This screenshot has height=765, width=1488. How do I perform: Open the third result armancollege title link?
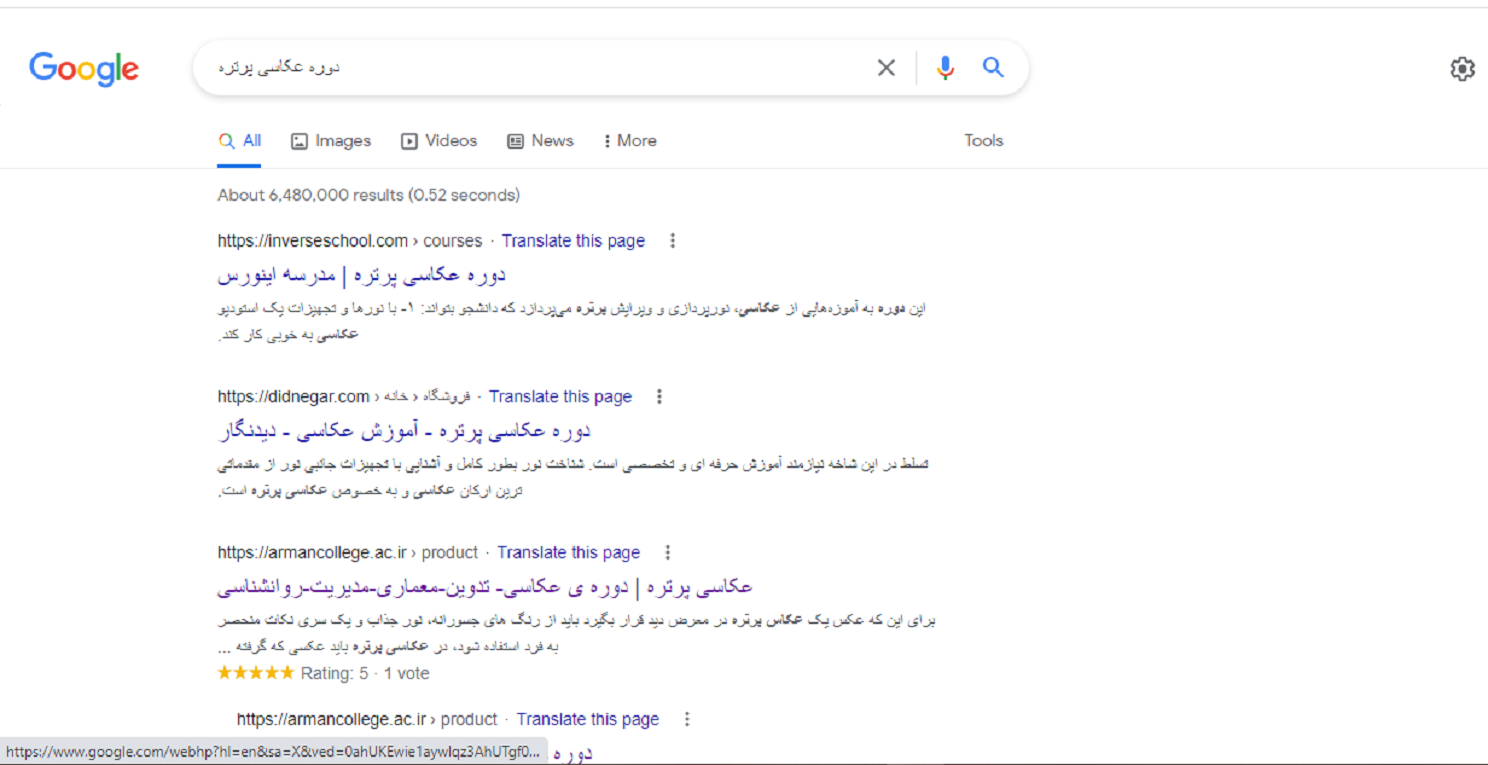point(485,587)
